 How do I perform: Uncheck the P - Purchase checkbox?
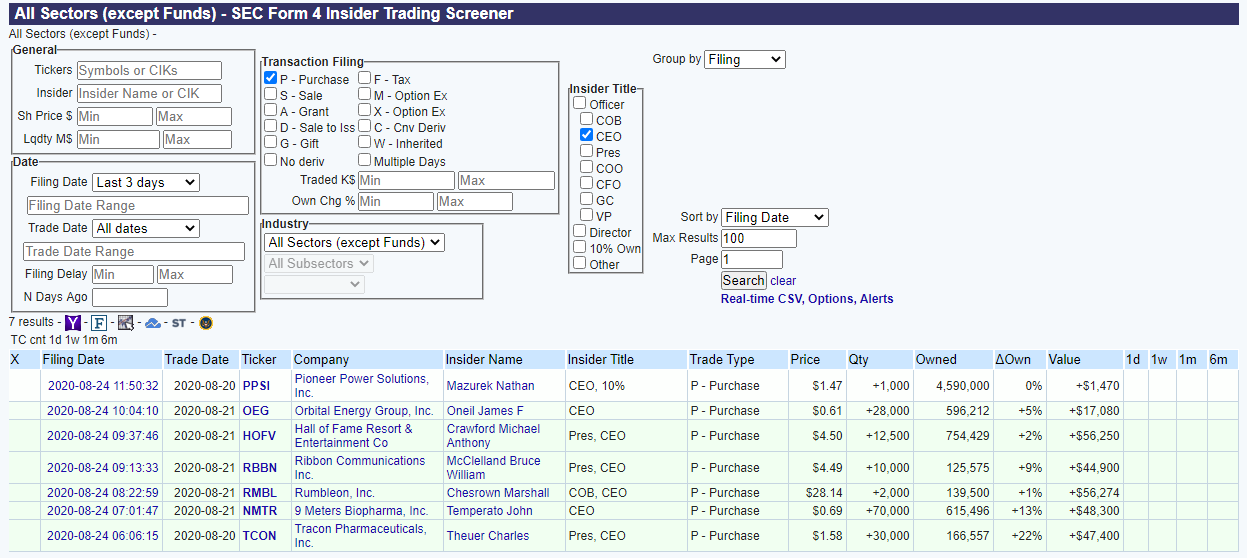point(270,78)
